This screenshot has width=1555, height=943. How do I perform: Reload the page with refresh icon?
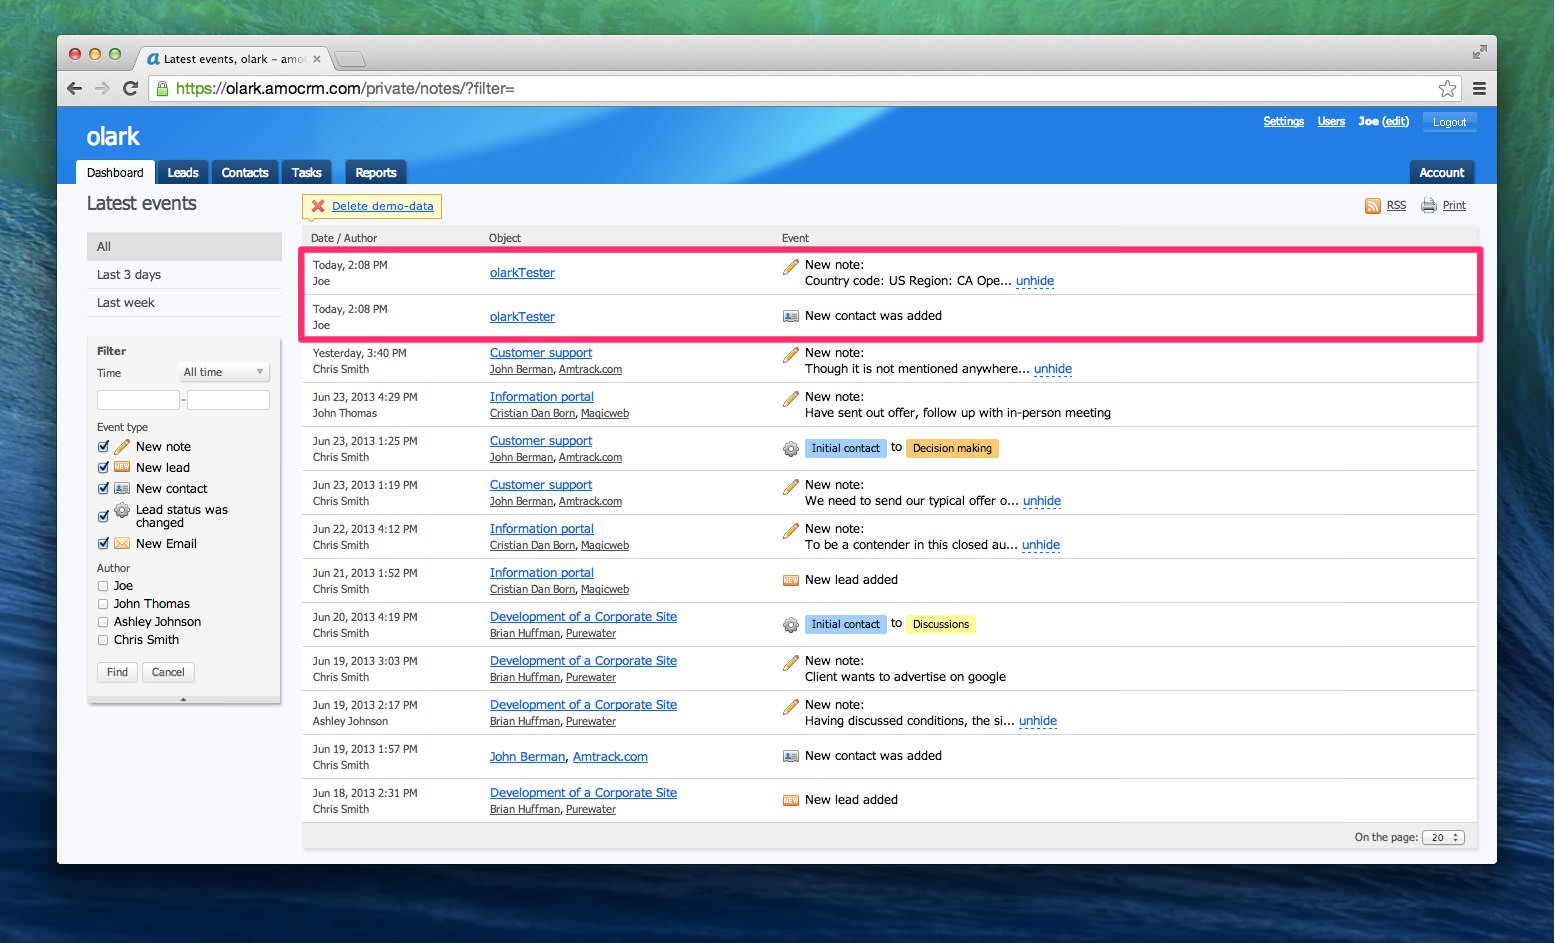point(130,89)
